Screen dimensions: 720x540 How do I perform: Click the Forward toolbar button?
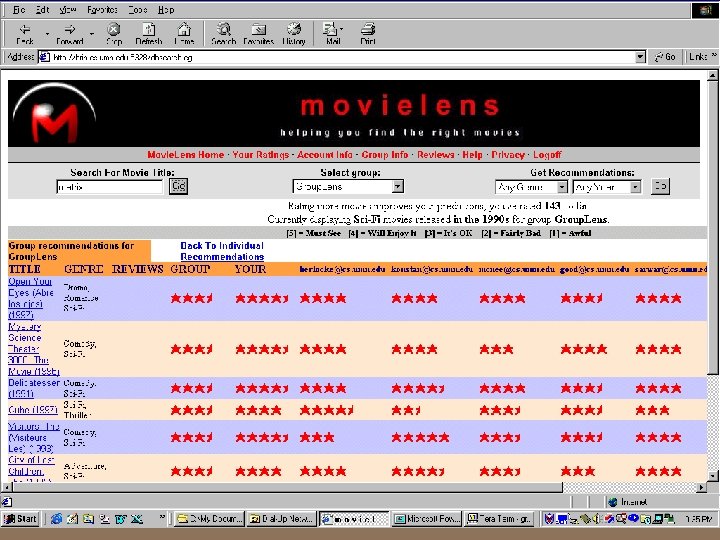pos(70,34)
